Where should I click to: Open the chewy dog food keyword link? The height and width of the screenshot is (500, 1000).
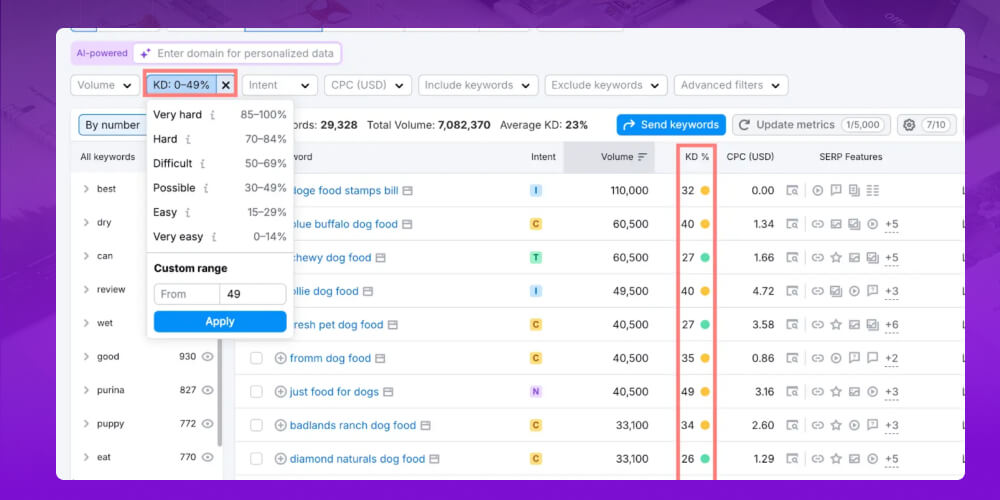coord(332,258)
